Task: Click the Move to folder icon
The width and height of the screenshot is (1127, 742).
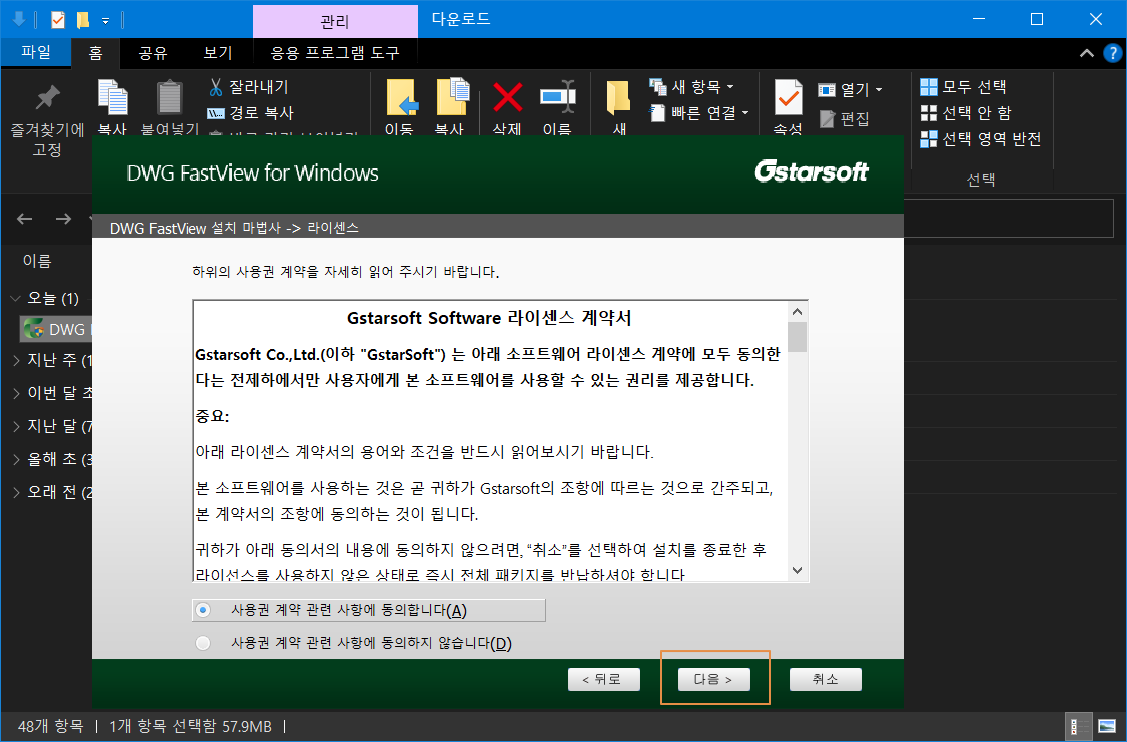Action: click(401, 98)
